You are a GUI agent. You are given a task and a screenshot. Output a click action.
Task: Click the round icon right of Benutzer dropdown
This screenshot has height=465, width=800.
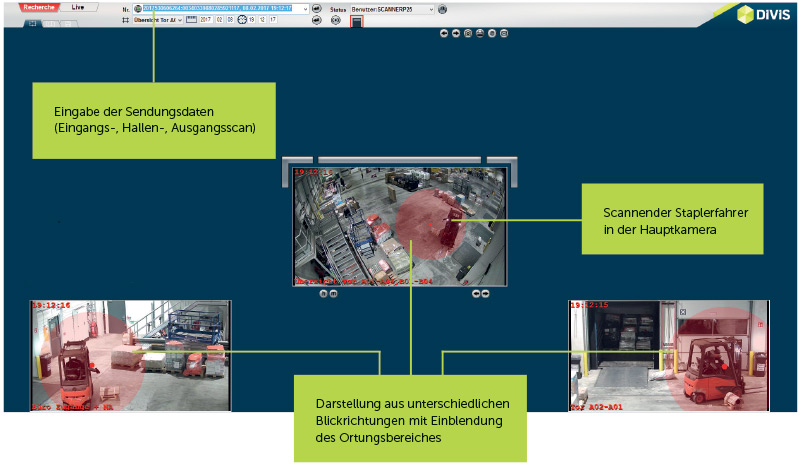click(443, 9)
